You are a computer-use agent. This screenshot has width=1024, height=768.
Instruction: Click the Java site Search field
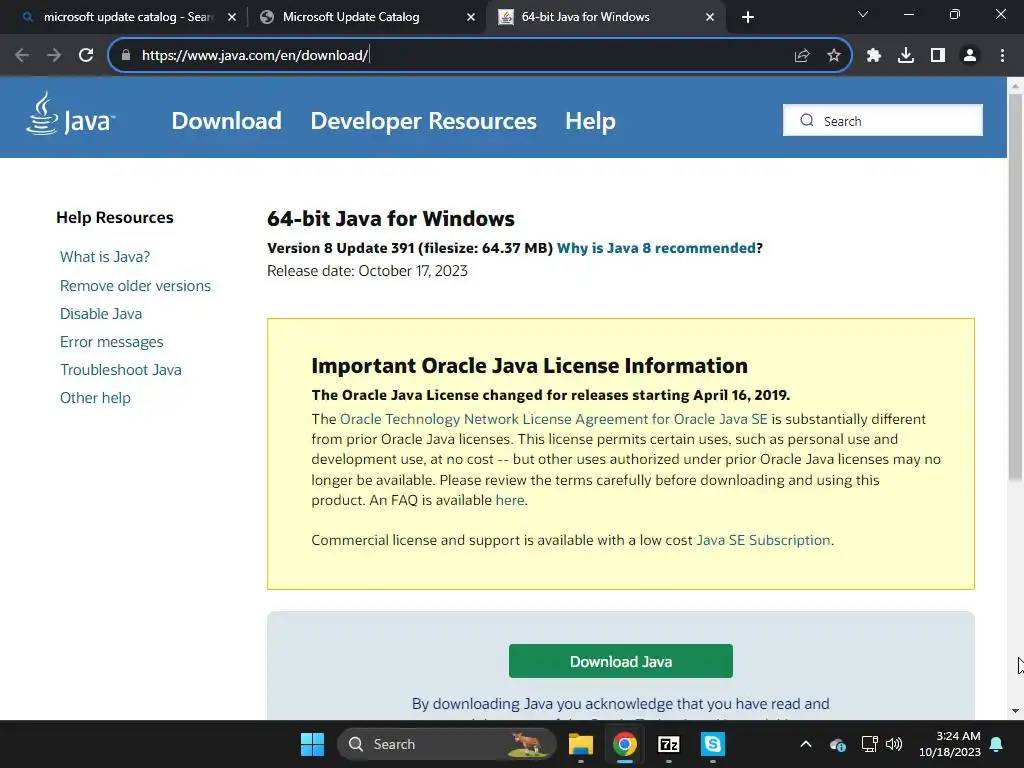point(883,120)
